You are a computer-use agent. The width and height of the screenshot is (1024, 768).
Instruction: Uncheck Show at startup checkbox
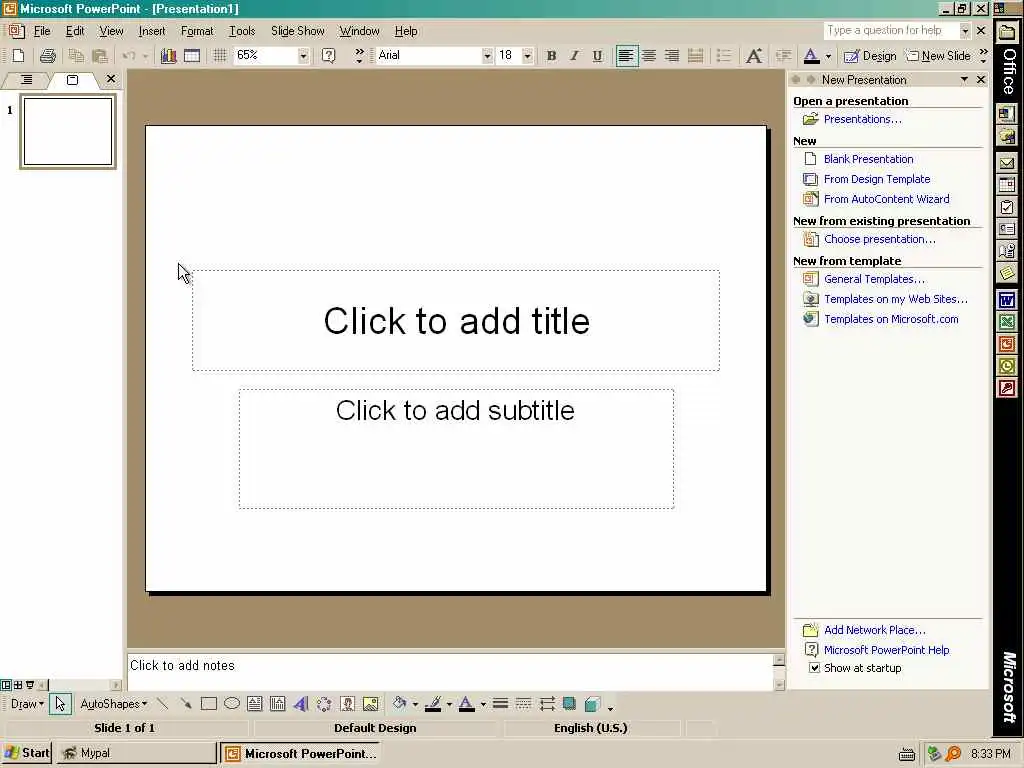pyautogui.click(x=814, y=668)
